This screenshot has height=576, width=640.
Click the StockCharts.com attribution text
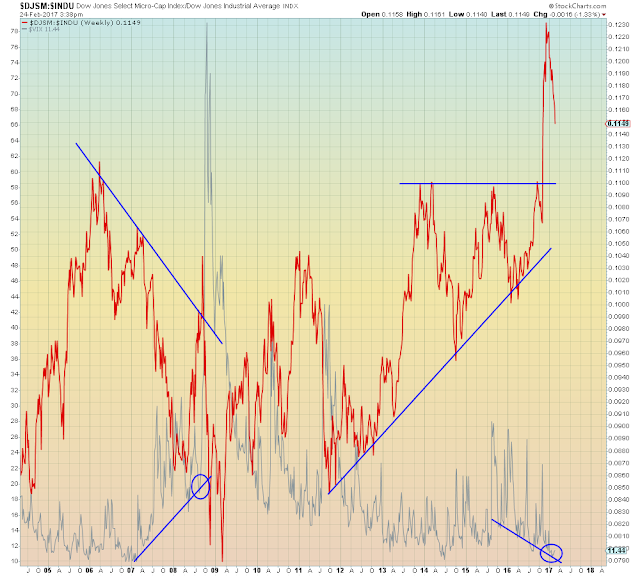tap(577, 6)
